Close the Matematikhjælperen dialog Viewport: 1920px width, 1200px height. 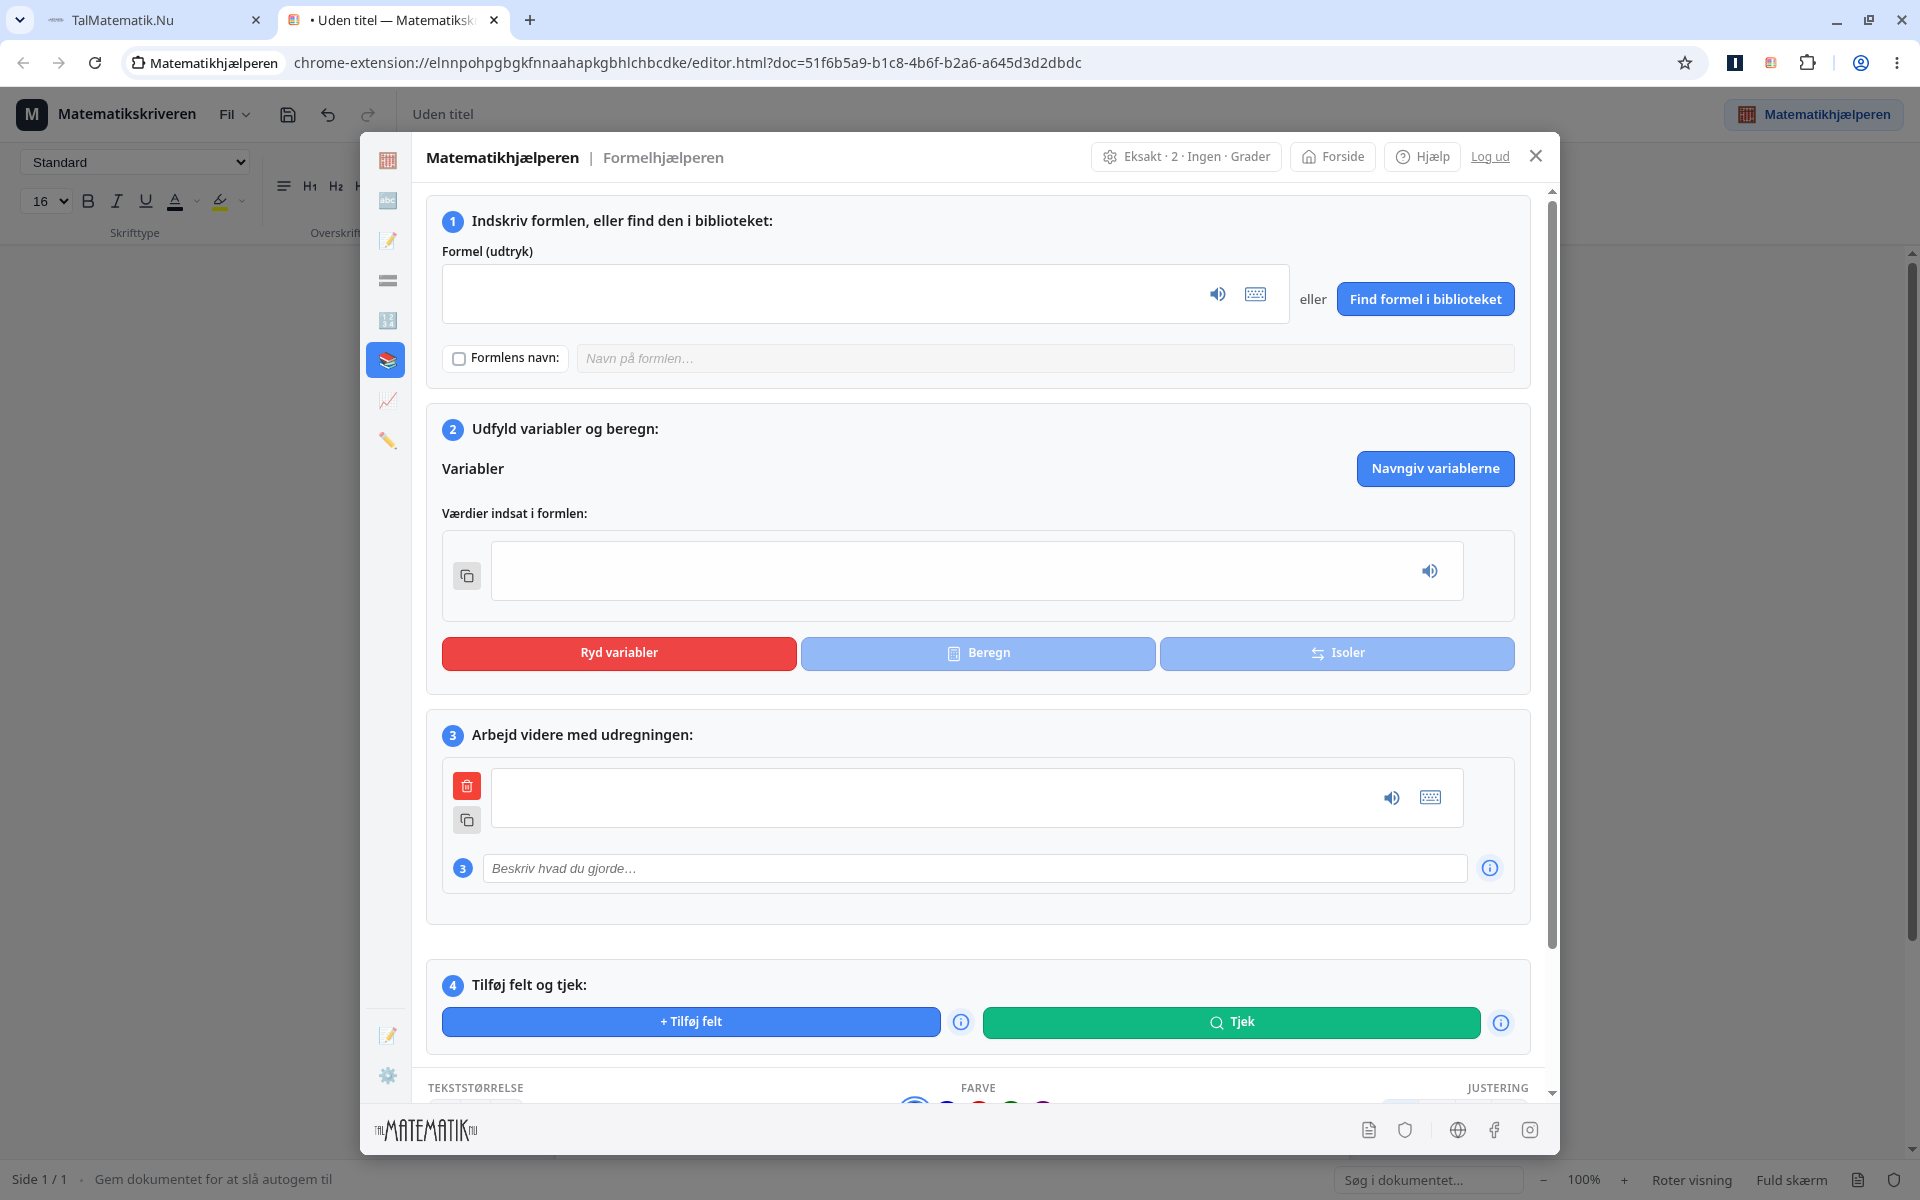1536,156
